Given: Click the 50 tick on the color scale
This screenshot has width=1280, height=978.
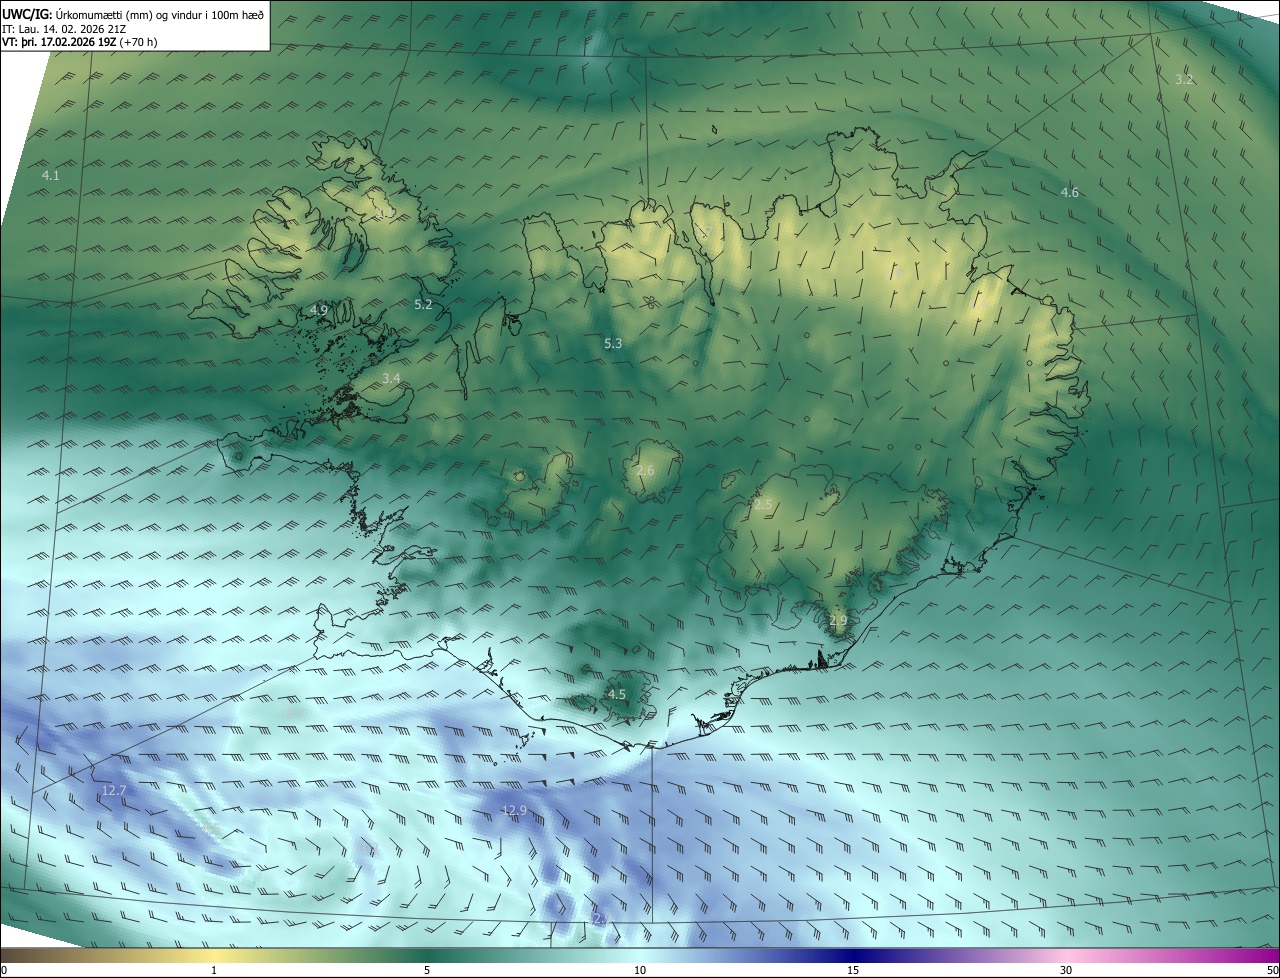Looking at the screenshot, I should pos(1273,970).
